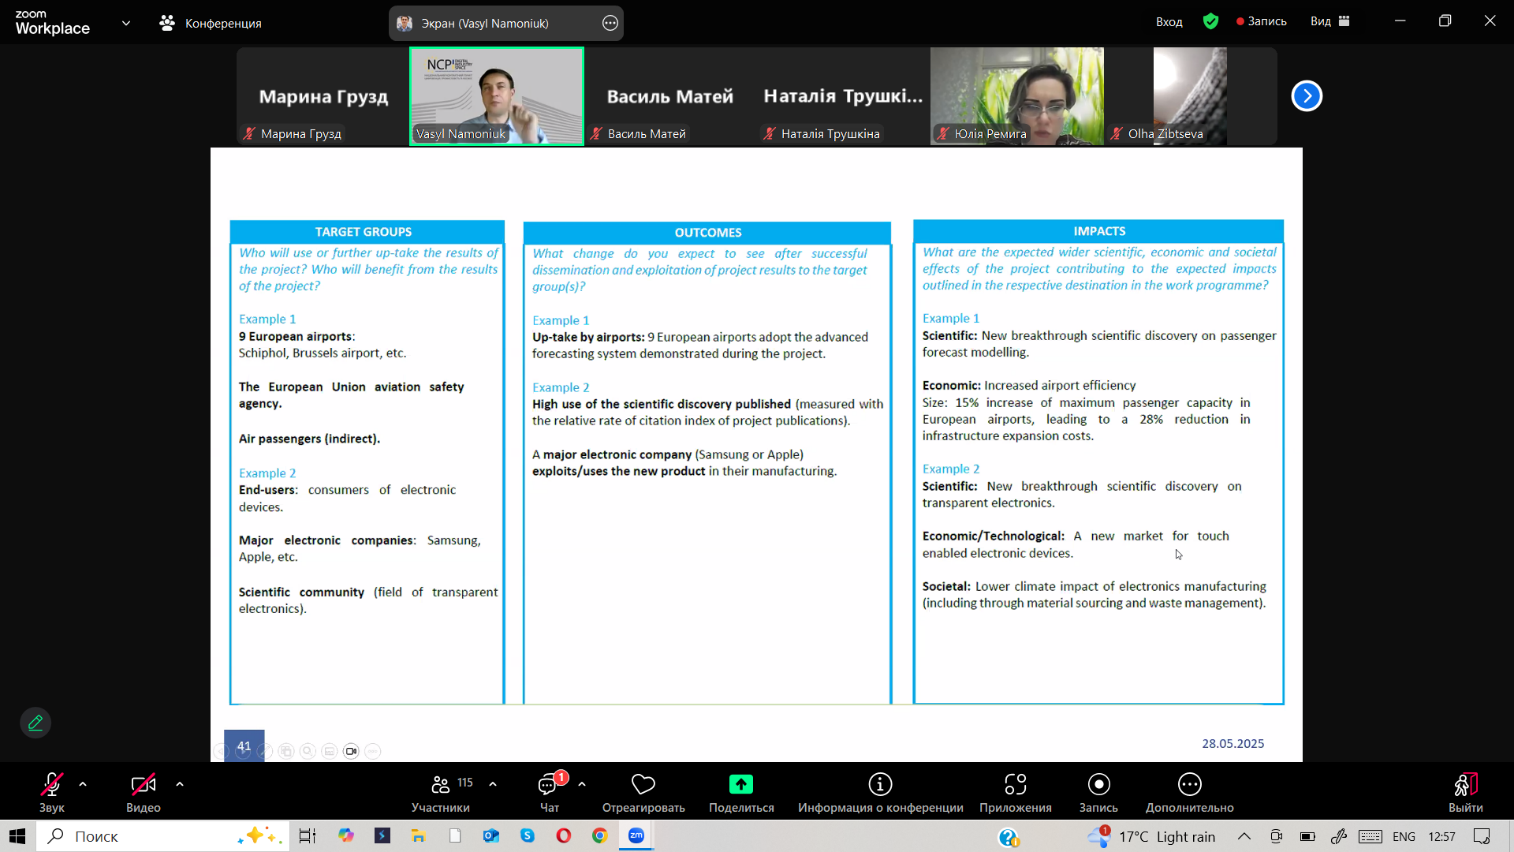Click the red Запись recording indicator at top

coord(1261,21)
